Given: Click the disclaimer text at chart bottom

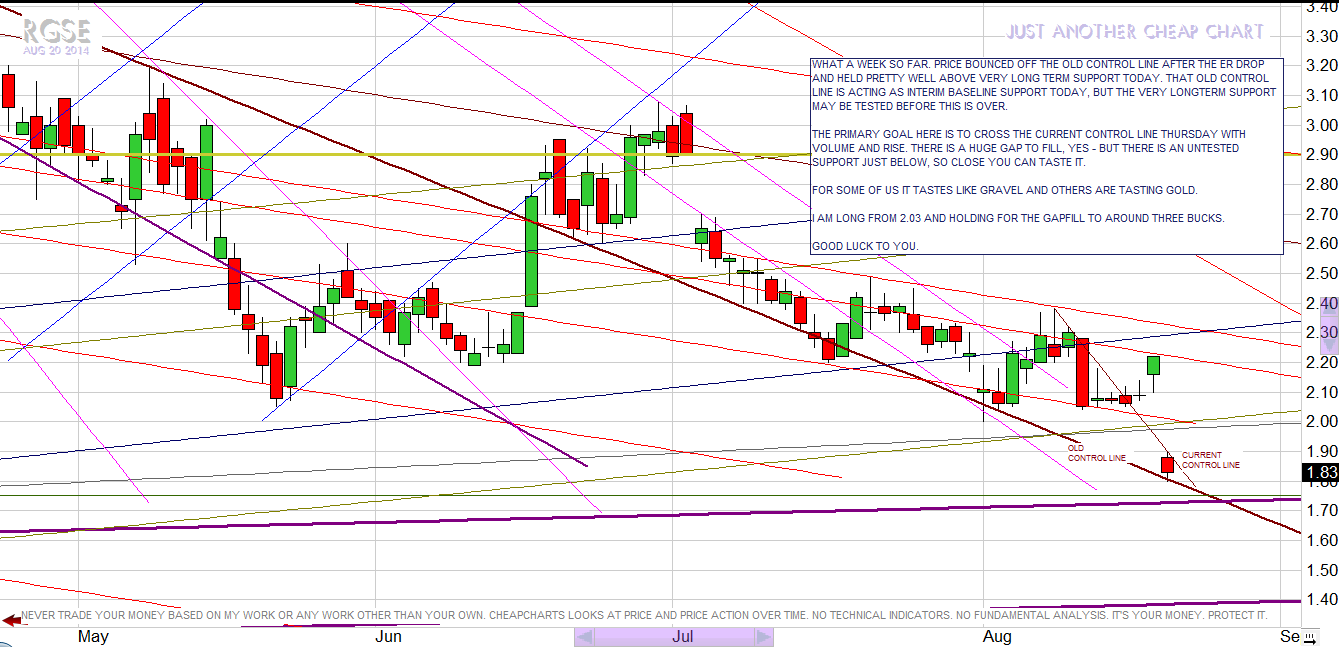Looking at the screenshot, I should click(640, 615).
